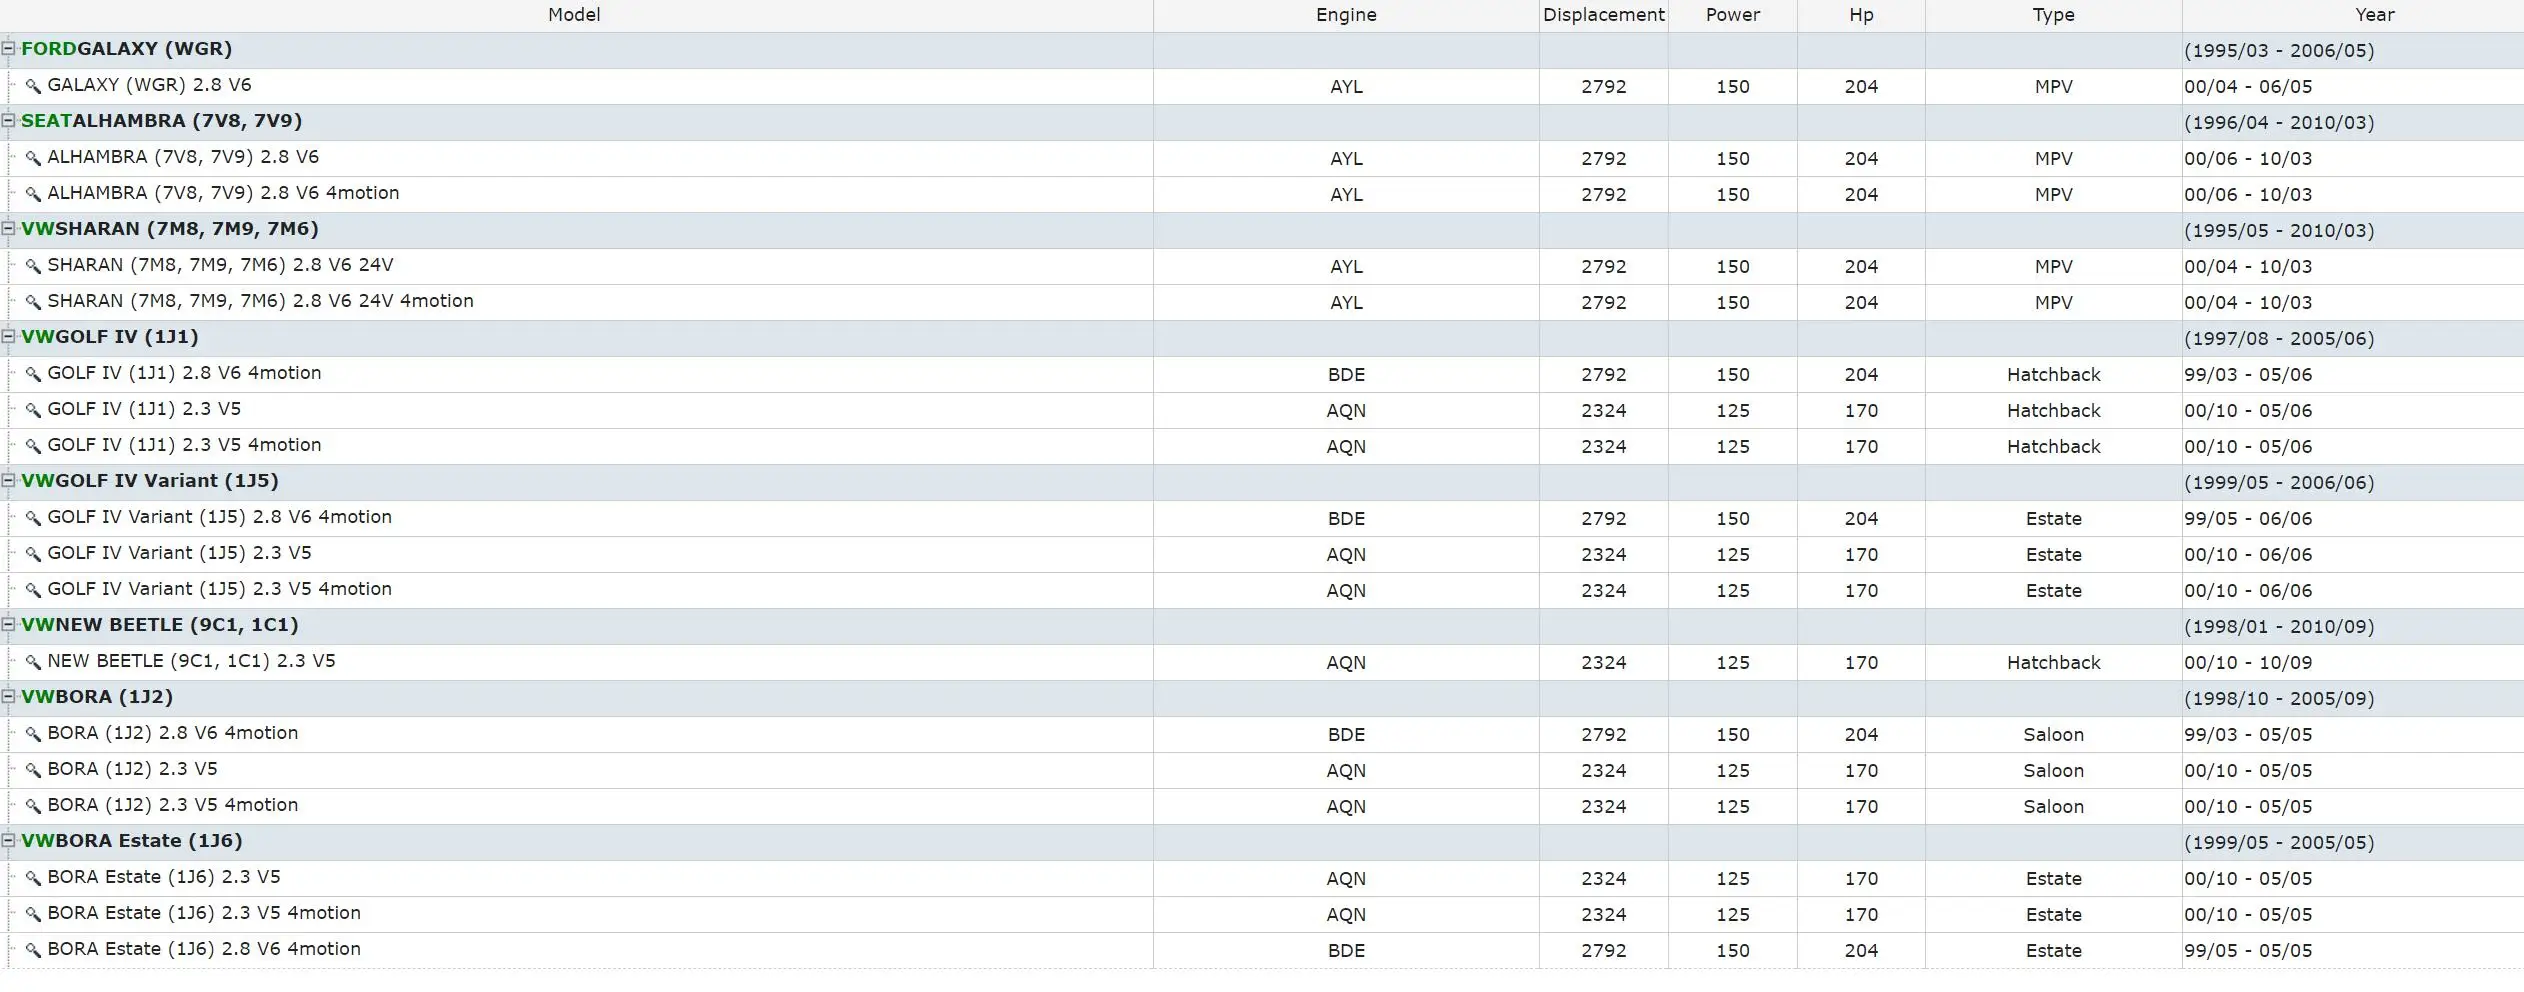The width and height of the screenshot is (2524, 992).
Task: Click magnifier icon for BORA Estate 2.8 V6 4motion
Action: tap(33, 950)
